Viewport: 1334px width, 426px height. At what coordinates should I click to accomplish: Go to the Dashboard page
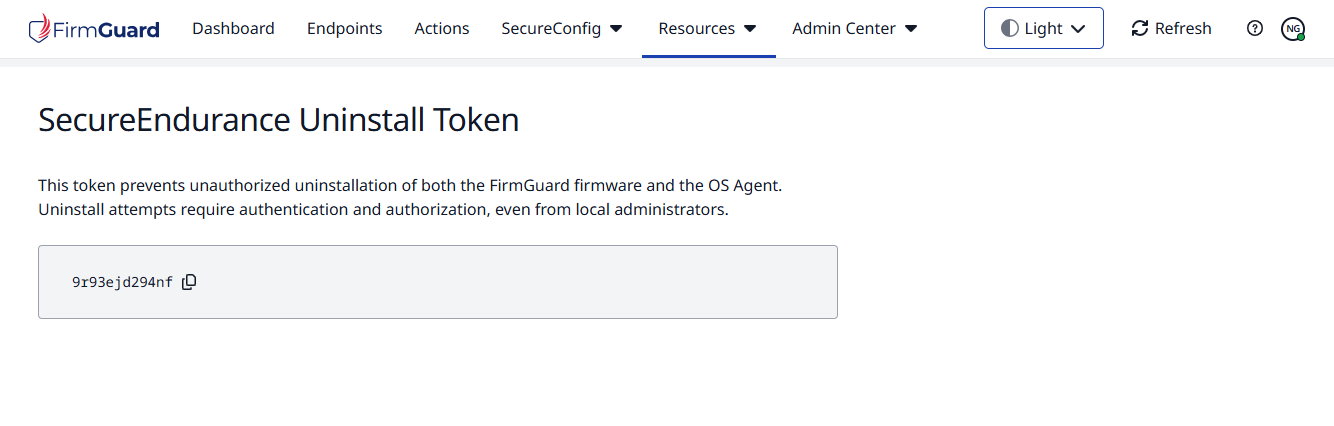coord(233,28)
